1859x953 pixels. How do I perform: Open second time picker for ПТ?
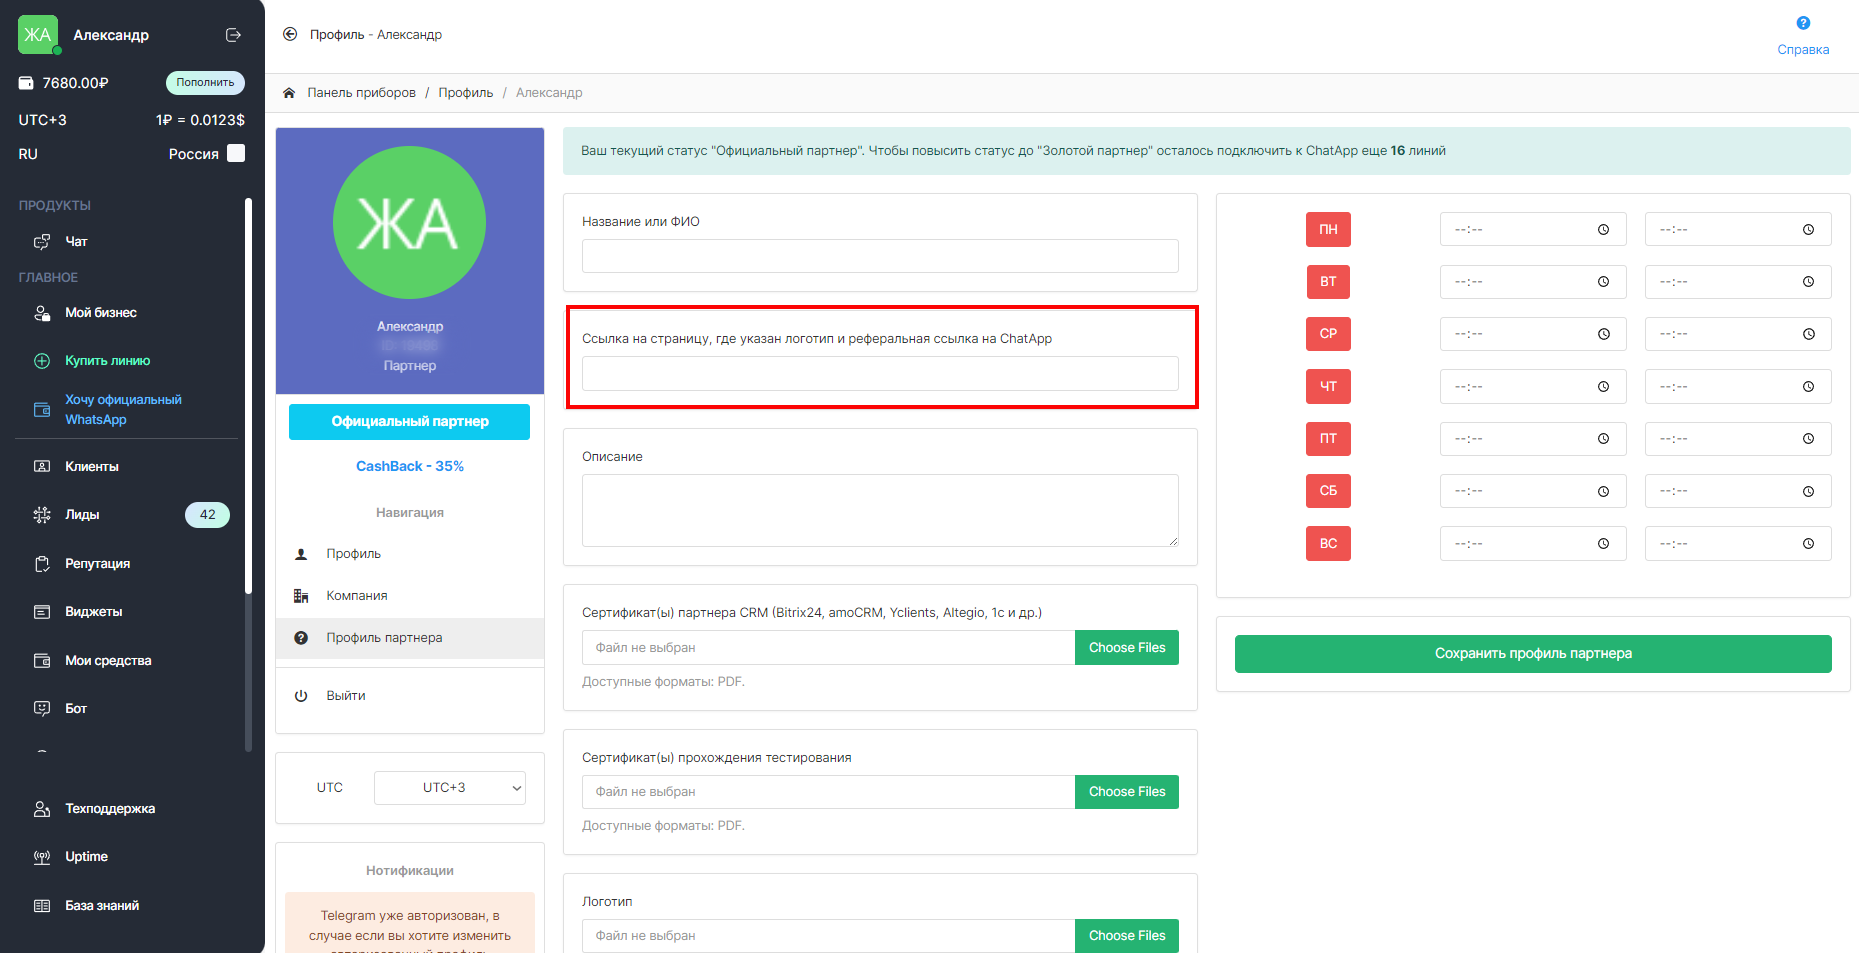click(x=1737, y=439)
